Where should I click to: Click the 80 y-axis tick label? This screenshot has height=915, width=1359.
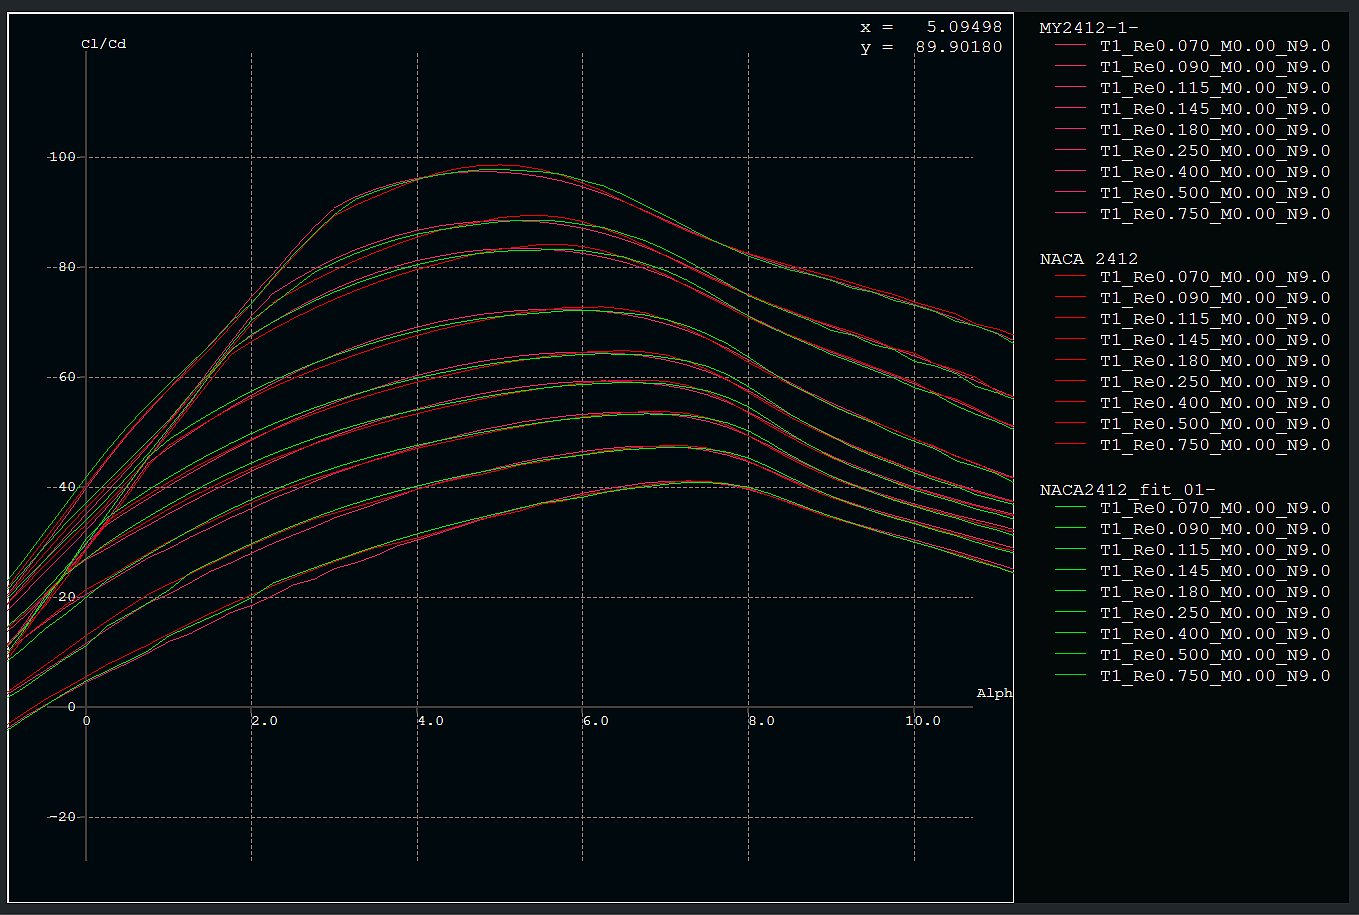pos(65,267)
